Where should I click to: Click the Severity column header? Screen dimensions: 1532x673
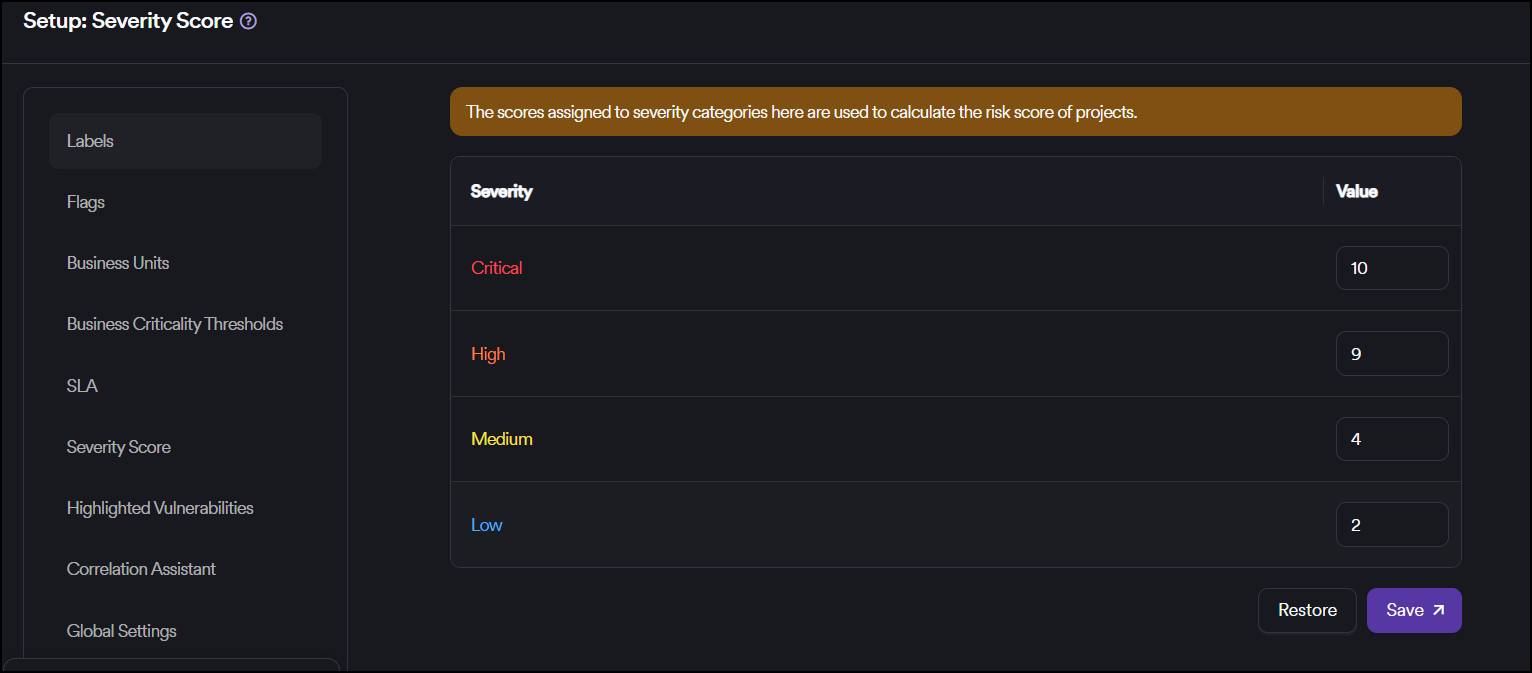click(502, 191)
